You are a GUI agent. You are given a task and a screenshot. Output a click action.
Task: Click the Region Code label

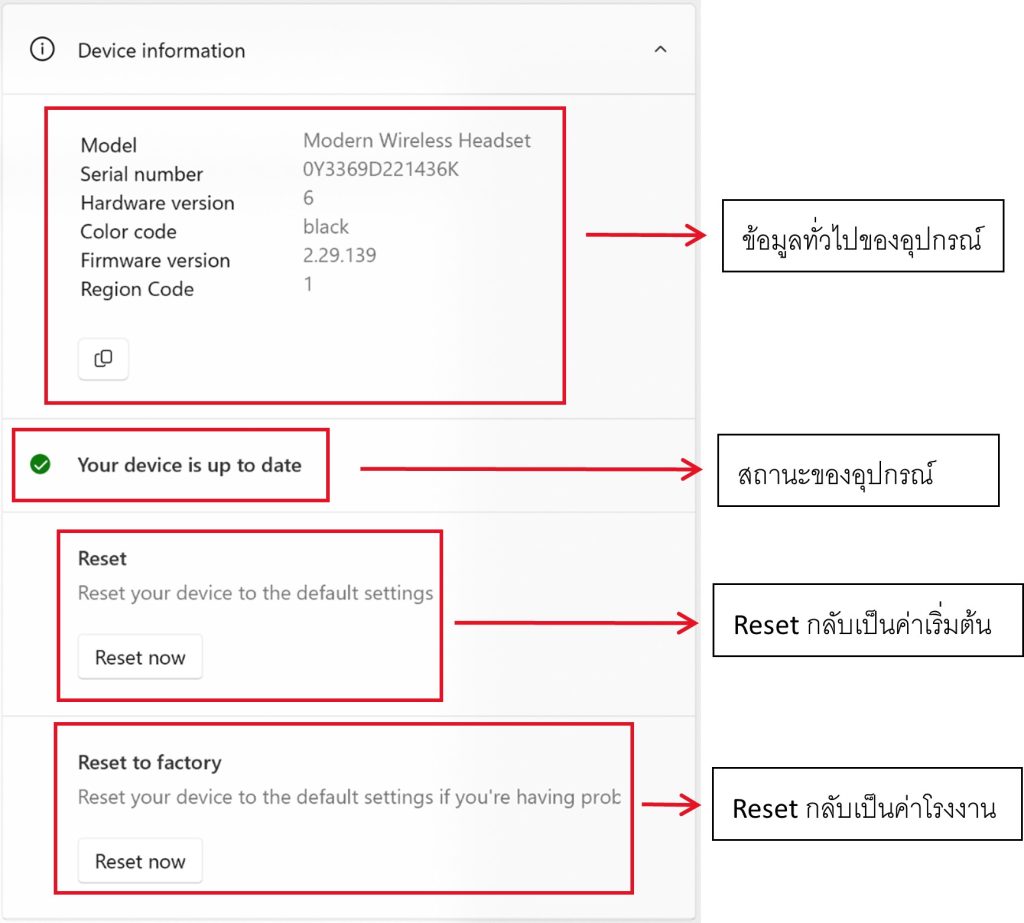click(x=137, y=289)
